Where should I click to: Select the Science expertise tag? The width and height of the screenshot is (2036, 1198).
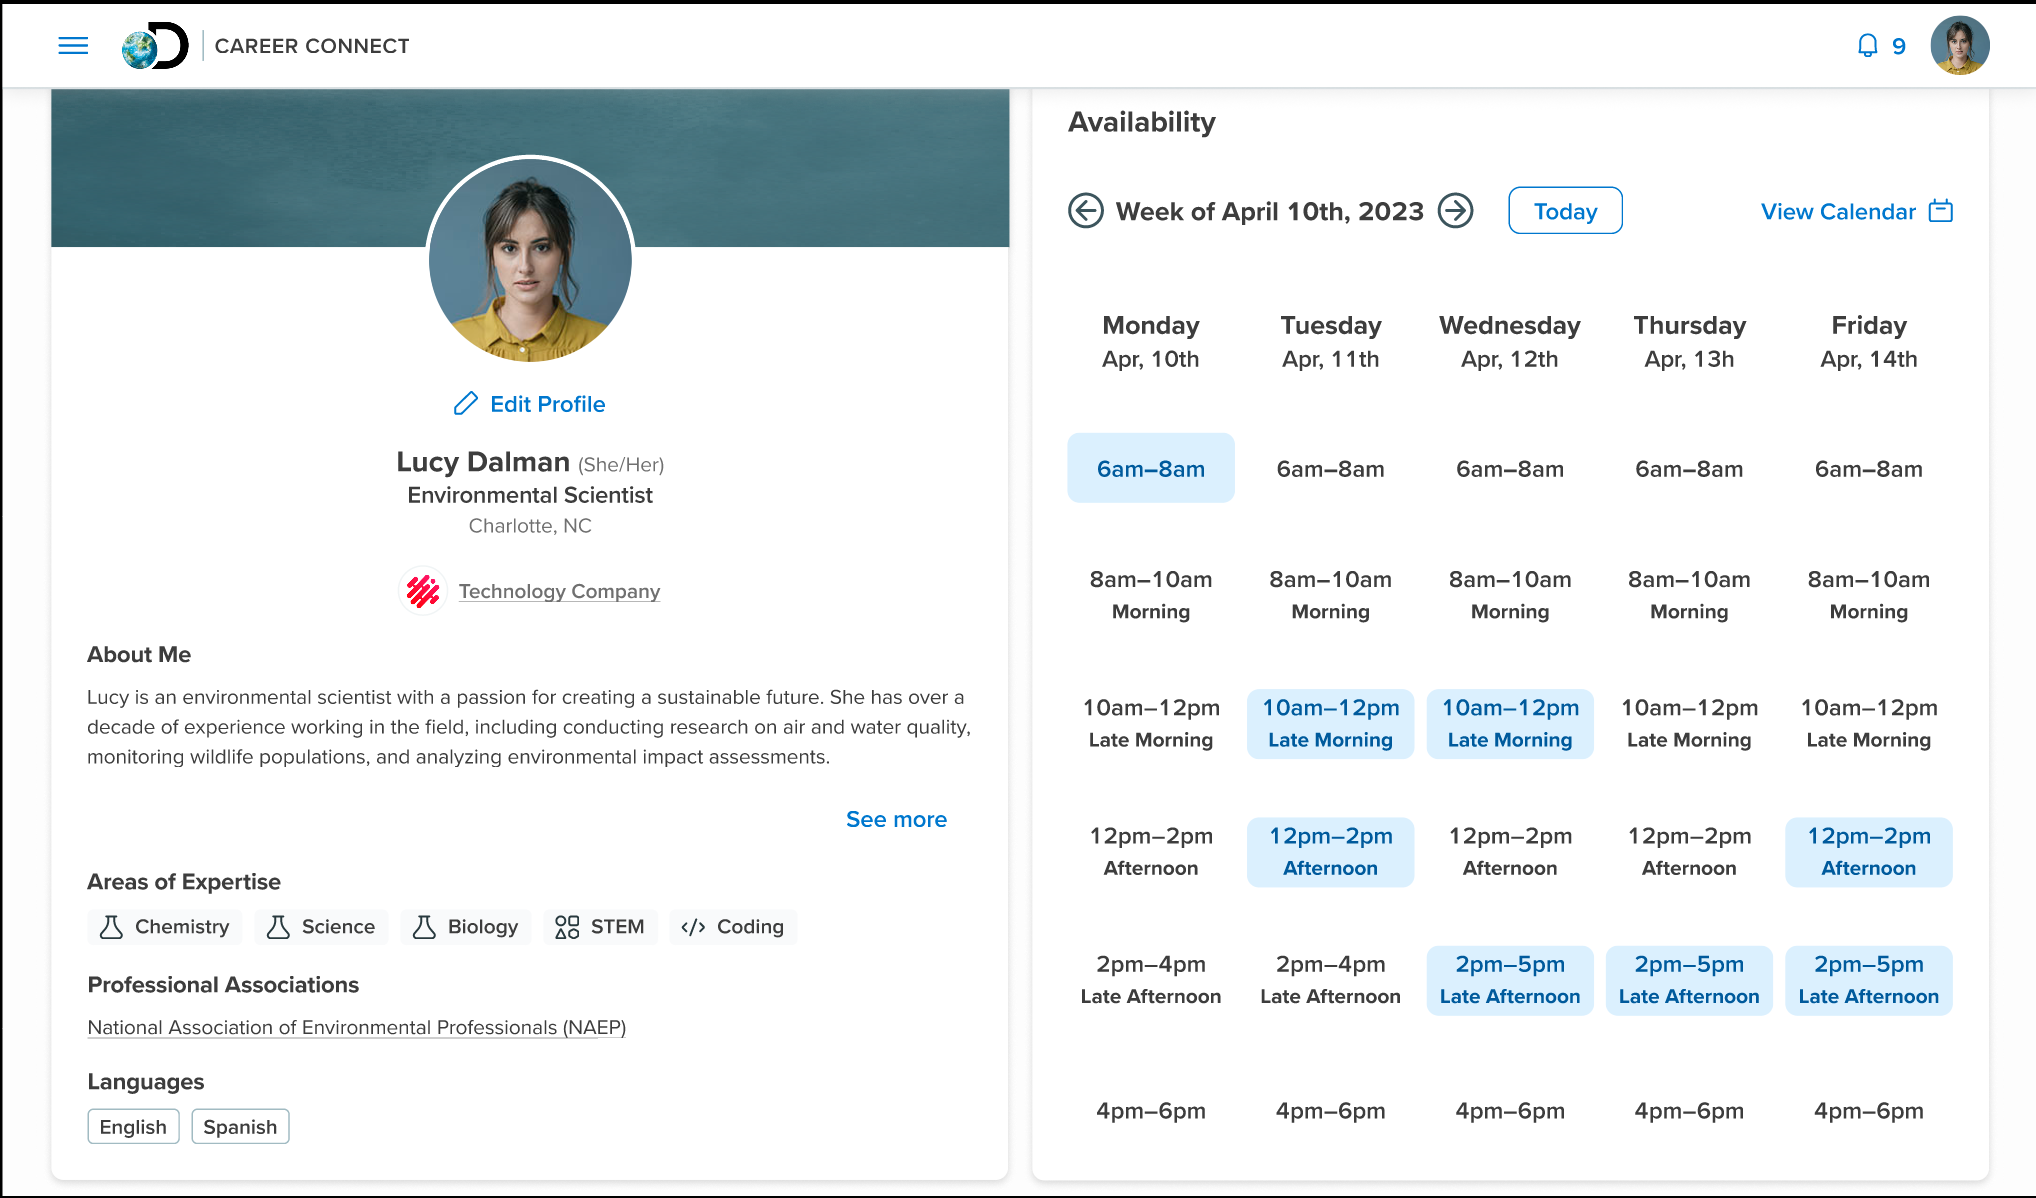pos(321,927)
